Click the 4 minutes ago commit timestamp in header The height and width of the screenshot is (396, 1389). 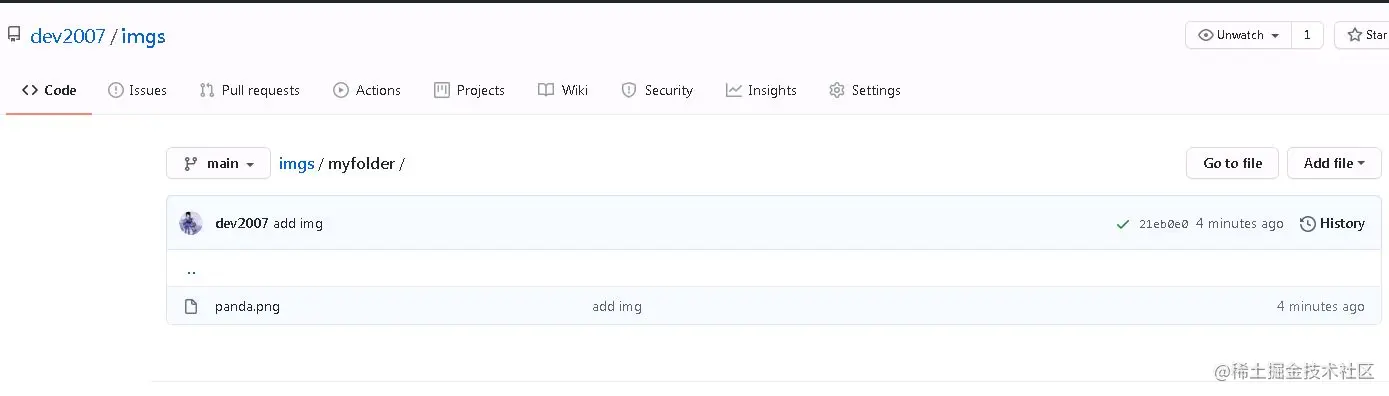click(1239, 223)
